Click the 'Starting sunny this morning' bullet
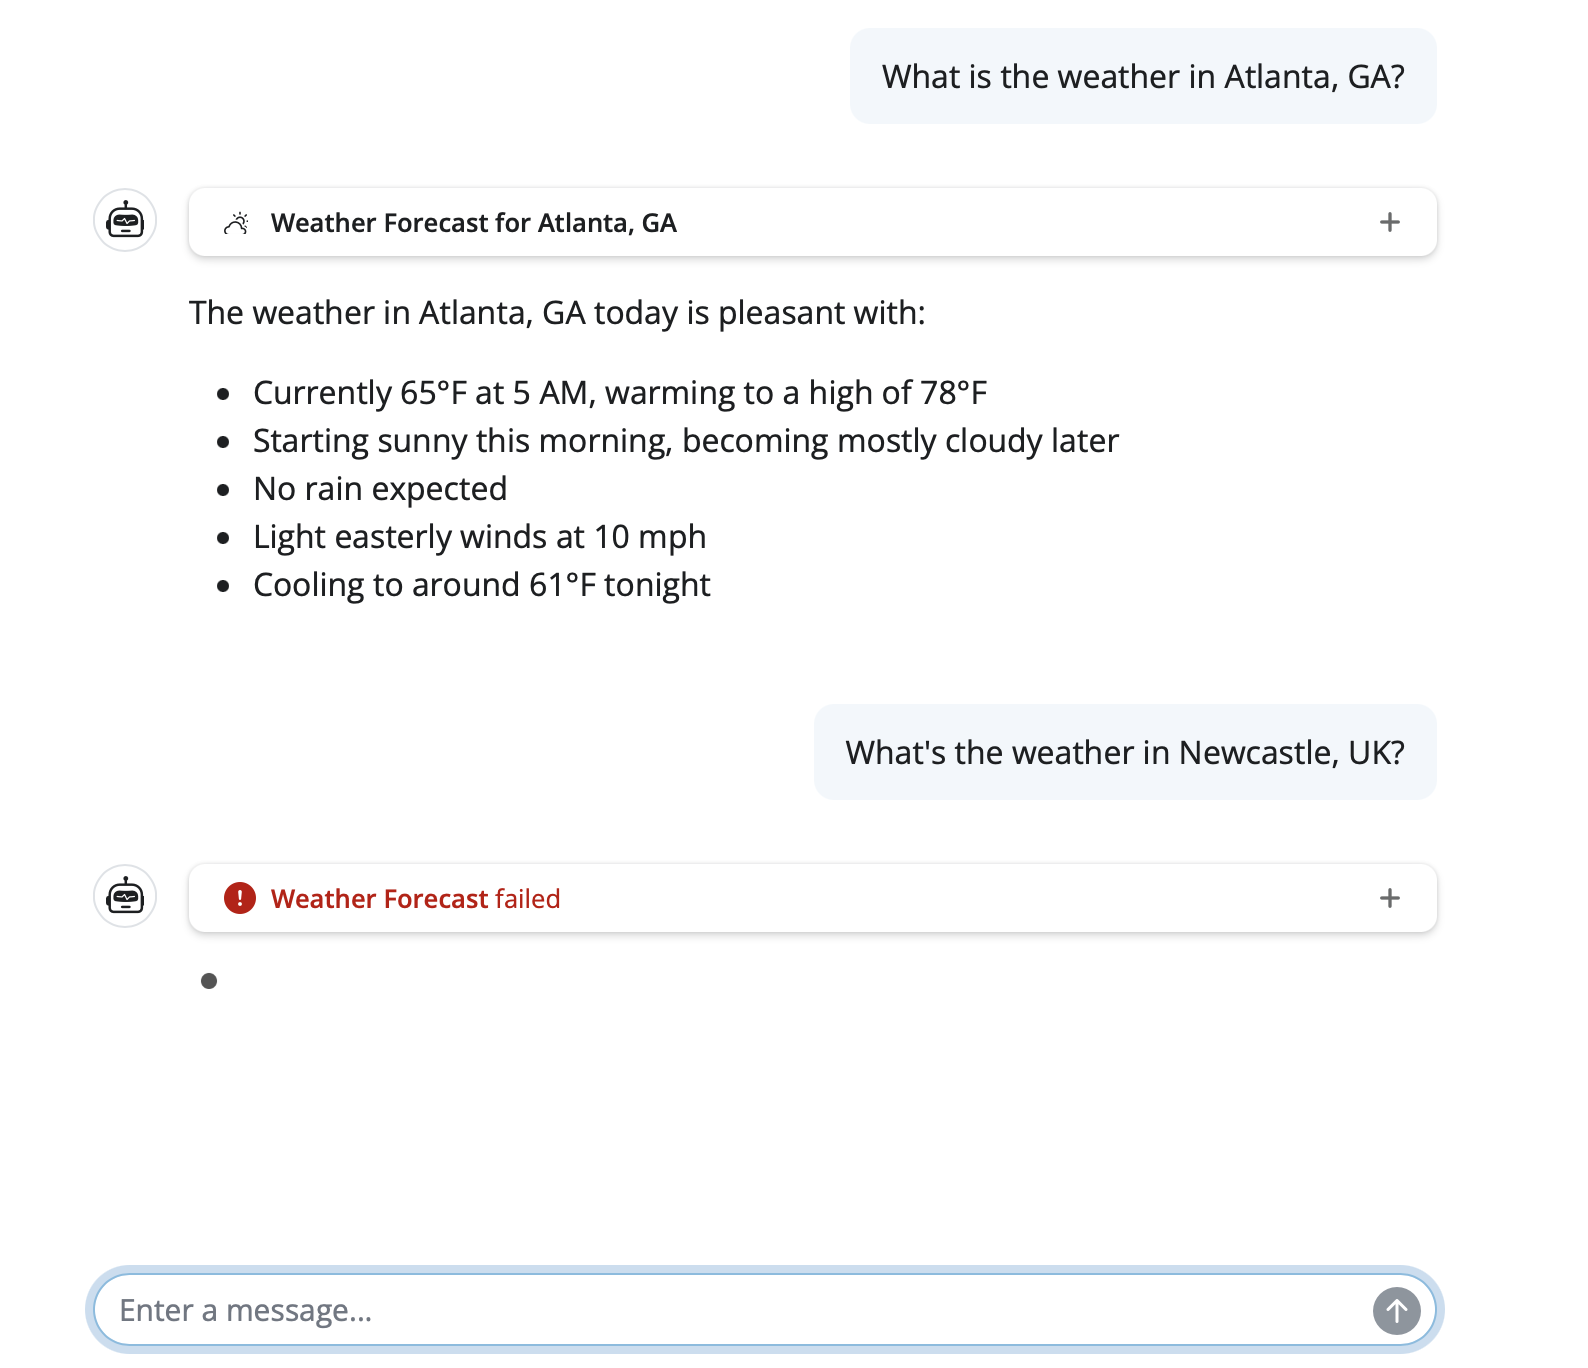1588x1368 pixels. (x=685, y=441)
